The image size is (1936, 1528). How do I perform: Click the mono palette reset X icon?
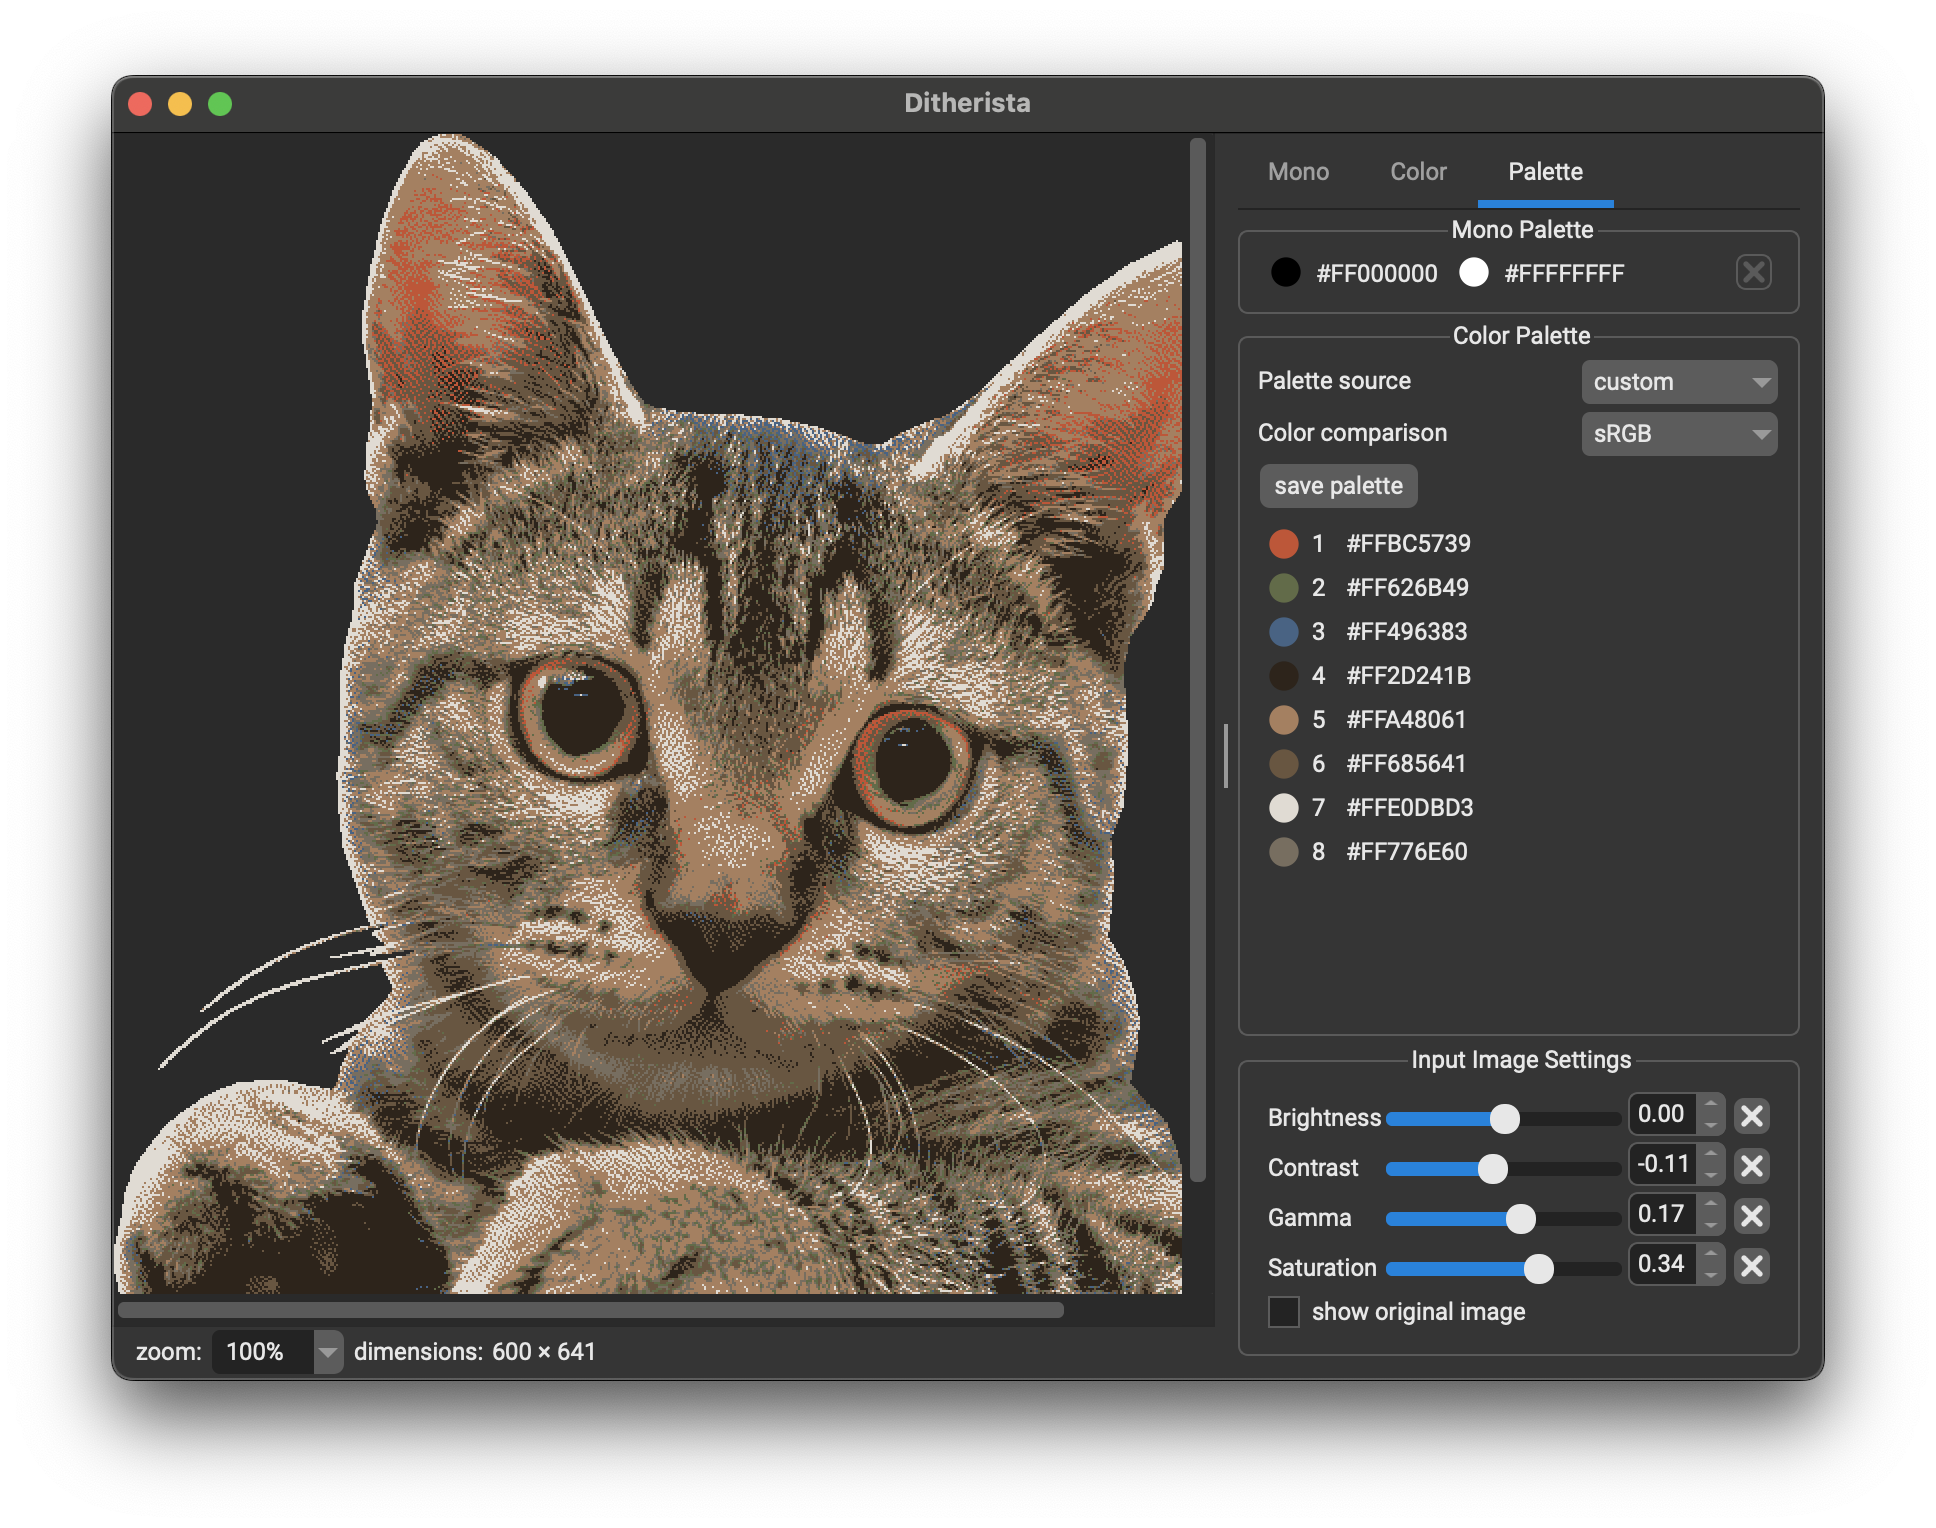tap(1753, 272)
